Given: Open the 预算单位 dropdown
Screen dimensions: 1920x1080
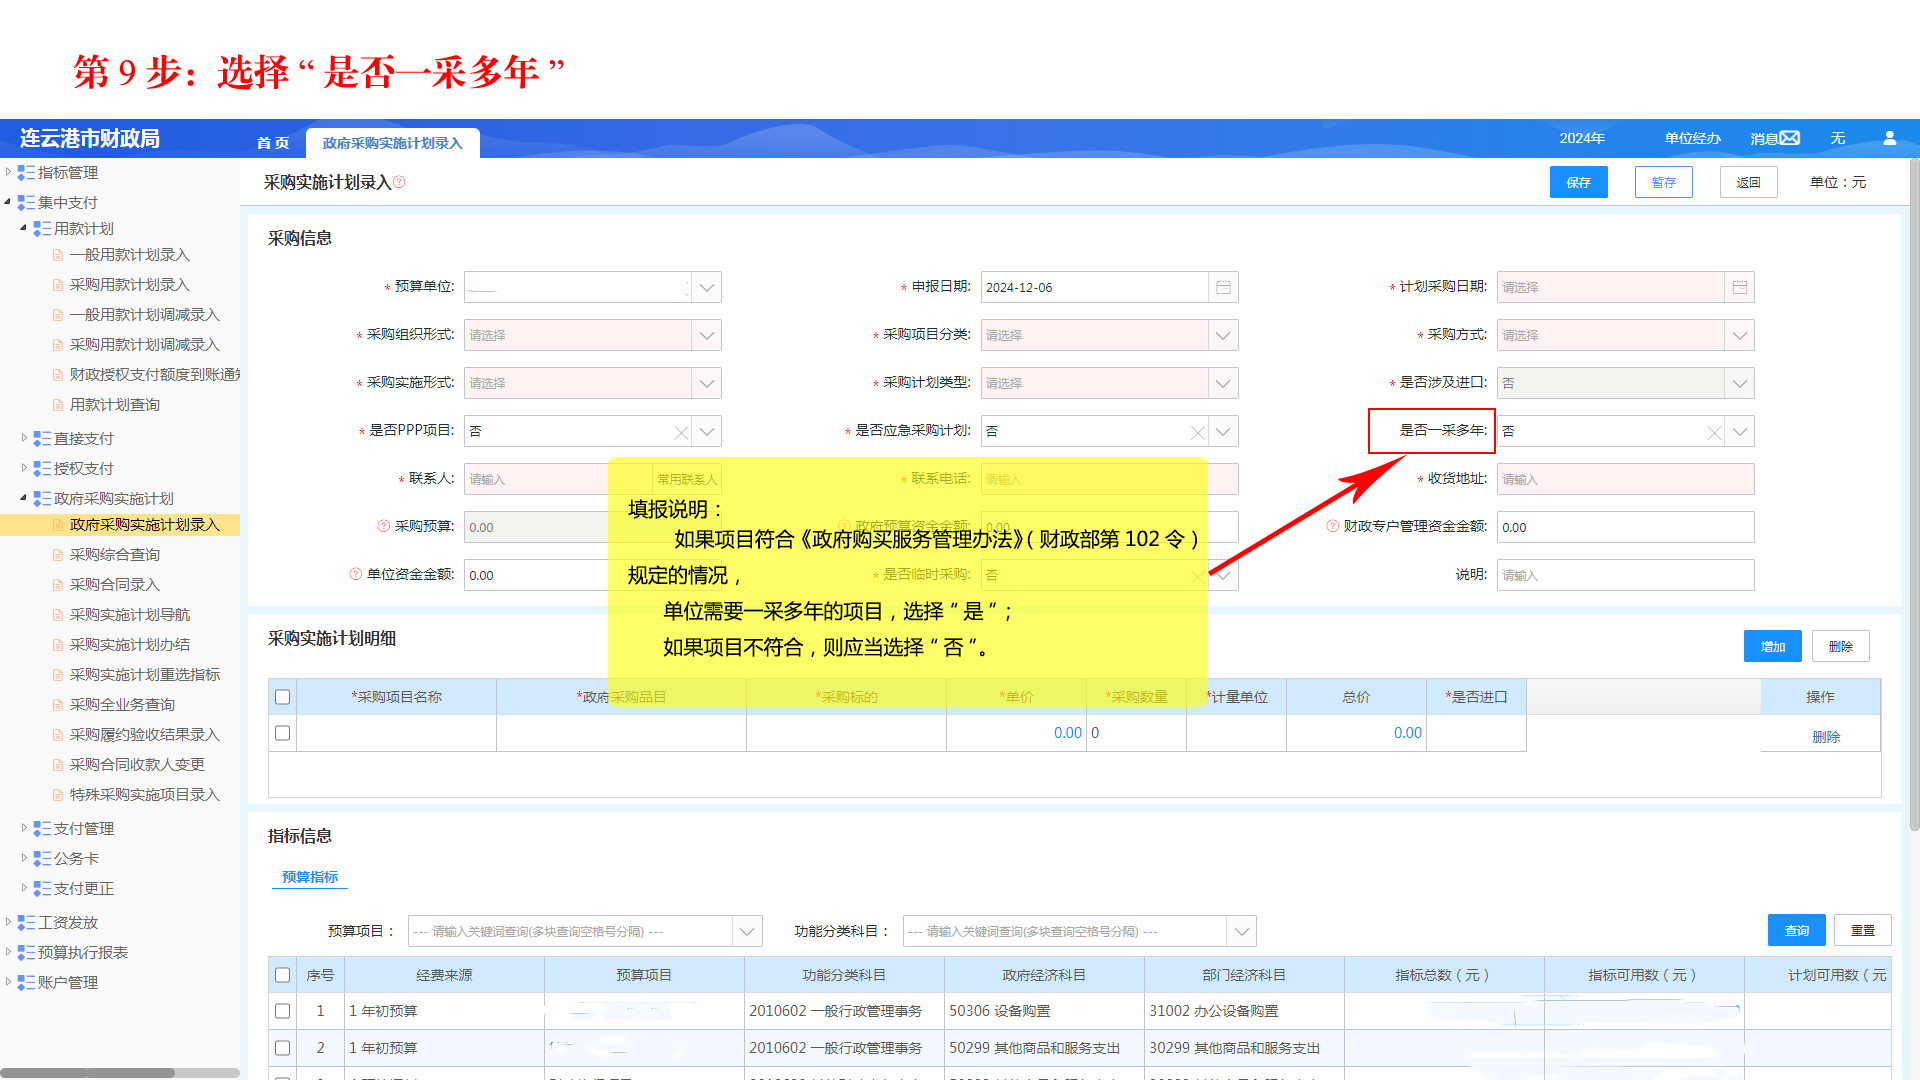Looking at the screenshot, I should (x=707, y=287).
